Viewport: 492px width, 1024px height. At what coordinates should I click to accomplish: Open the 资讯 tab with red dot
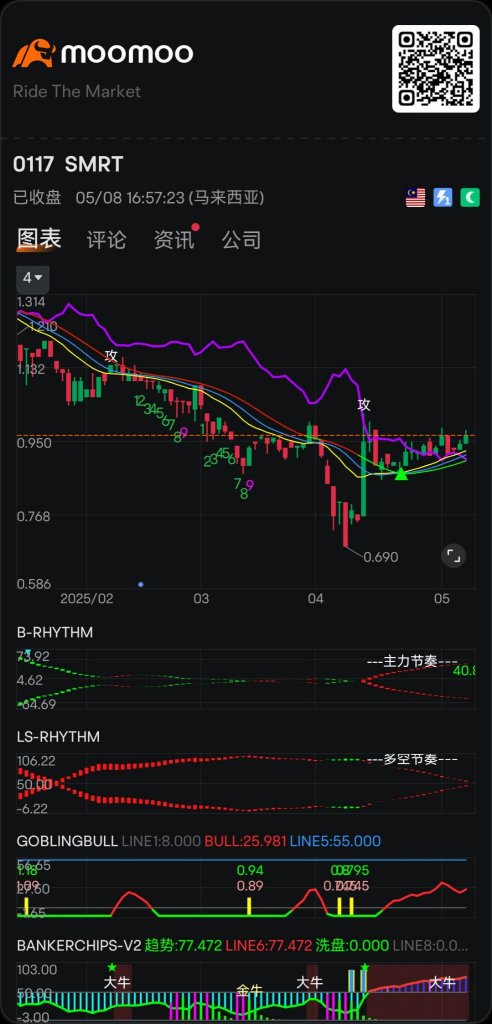[x=174, y=240]
